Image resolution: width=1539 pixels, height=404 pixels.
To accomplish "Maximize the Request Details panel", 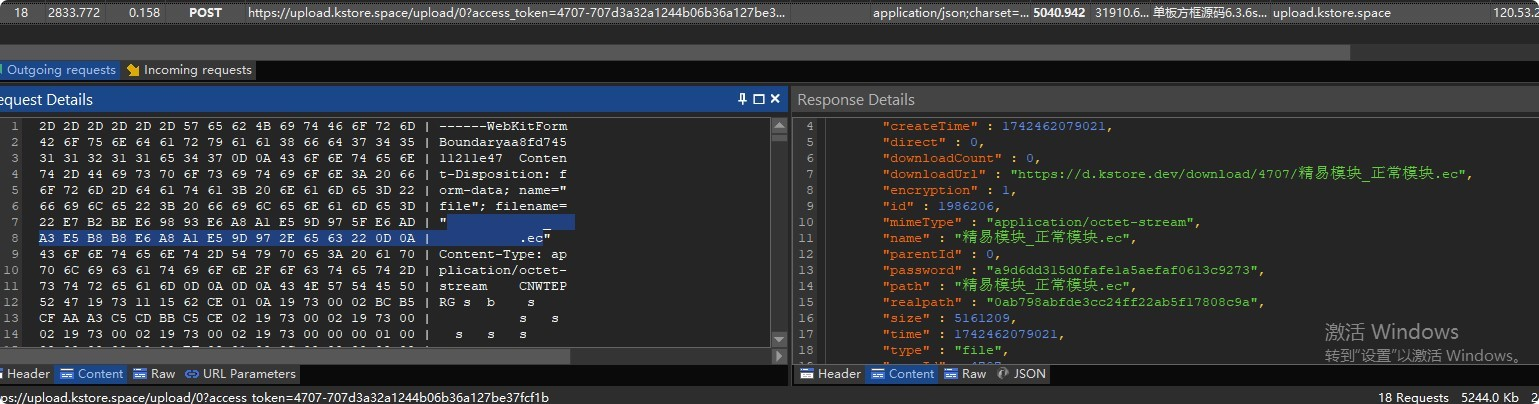I will coord(759,99).
